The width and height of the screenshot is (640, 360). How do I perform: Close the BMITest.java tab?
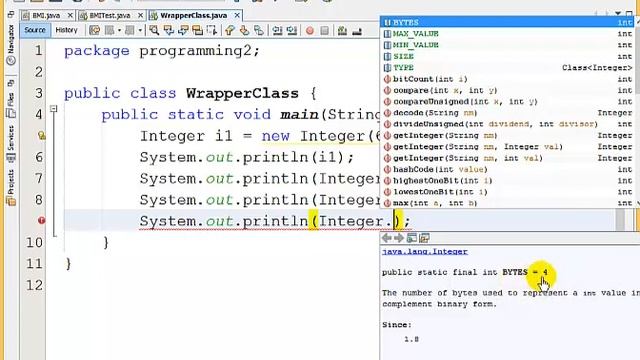[140, 16]
